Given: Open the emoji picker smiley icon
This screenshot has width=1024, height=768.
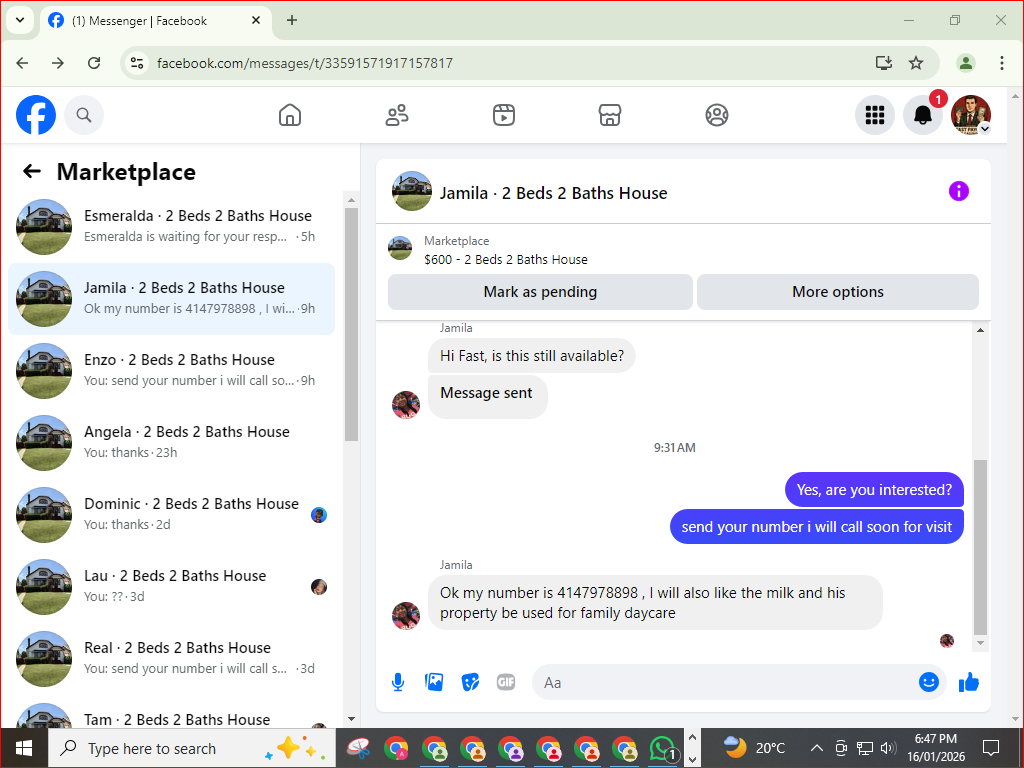Looking at the screenshot, I should tap(929, 682).
